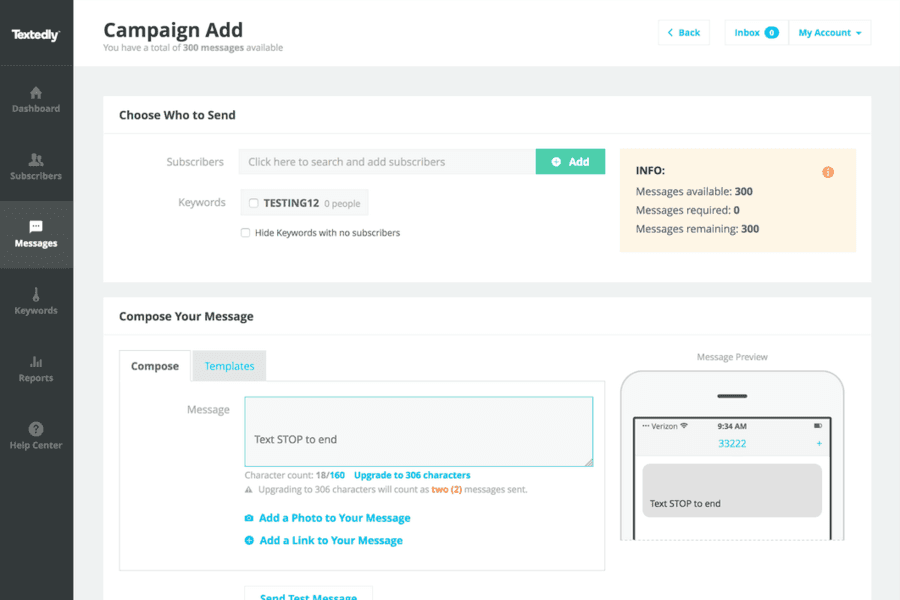Check the TESTING12 keyword checkbox
Image resolution: width=900 pixels, height=600 pixels.
(x=254, y=203)
